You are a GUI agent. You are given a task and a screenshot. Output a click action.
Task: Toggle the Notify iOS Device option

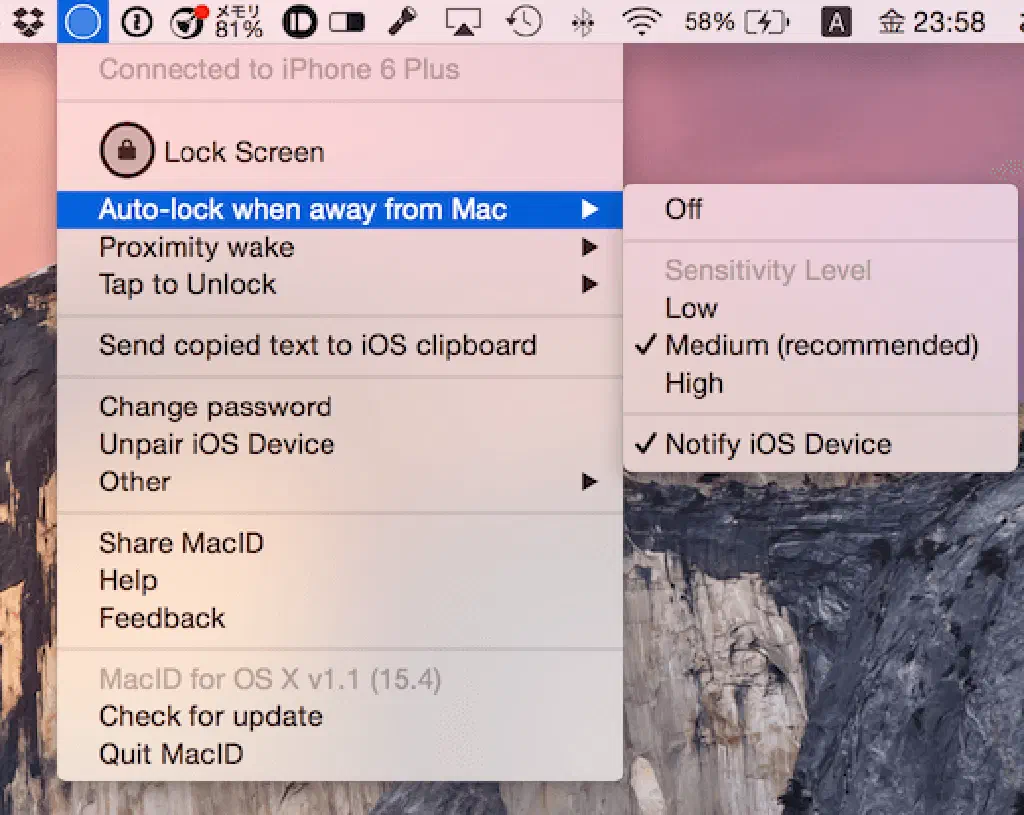coord(778,444)
